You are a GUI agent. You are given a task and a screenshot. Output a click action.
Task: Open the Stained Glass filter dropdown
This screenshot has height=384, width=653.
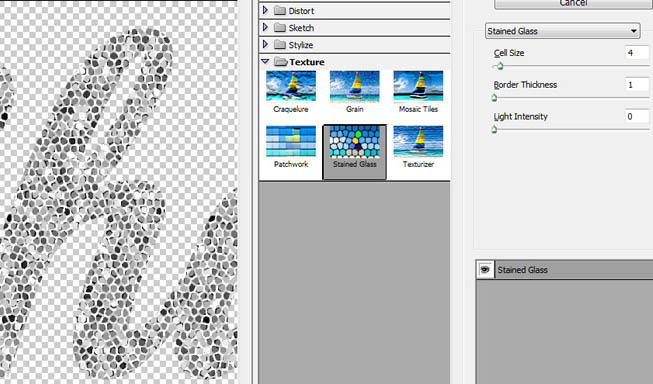(563, 31)
